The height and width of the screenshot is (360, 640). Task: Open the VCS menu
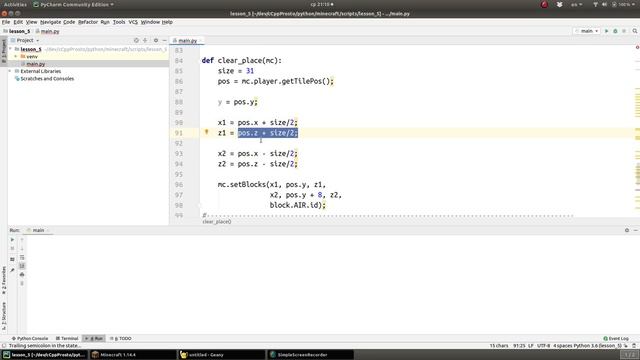click(x=133, y=22)
